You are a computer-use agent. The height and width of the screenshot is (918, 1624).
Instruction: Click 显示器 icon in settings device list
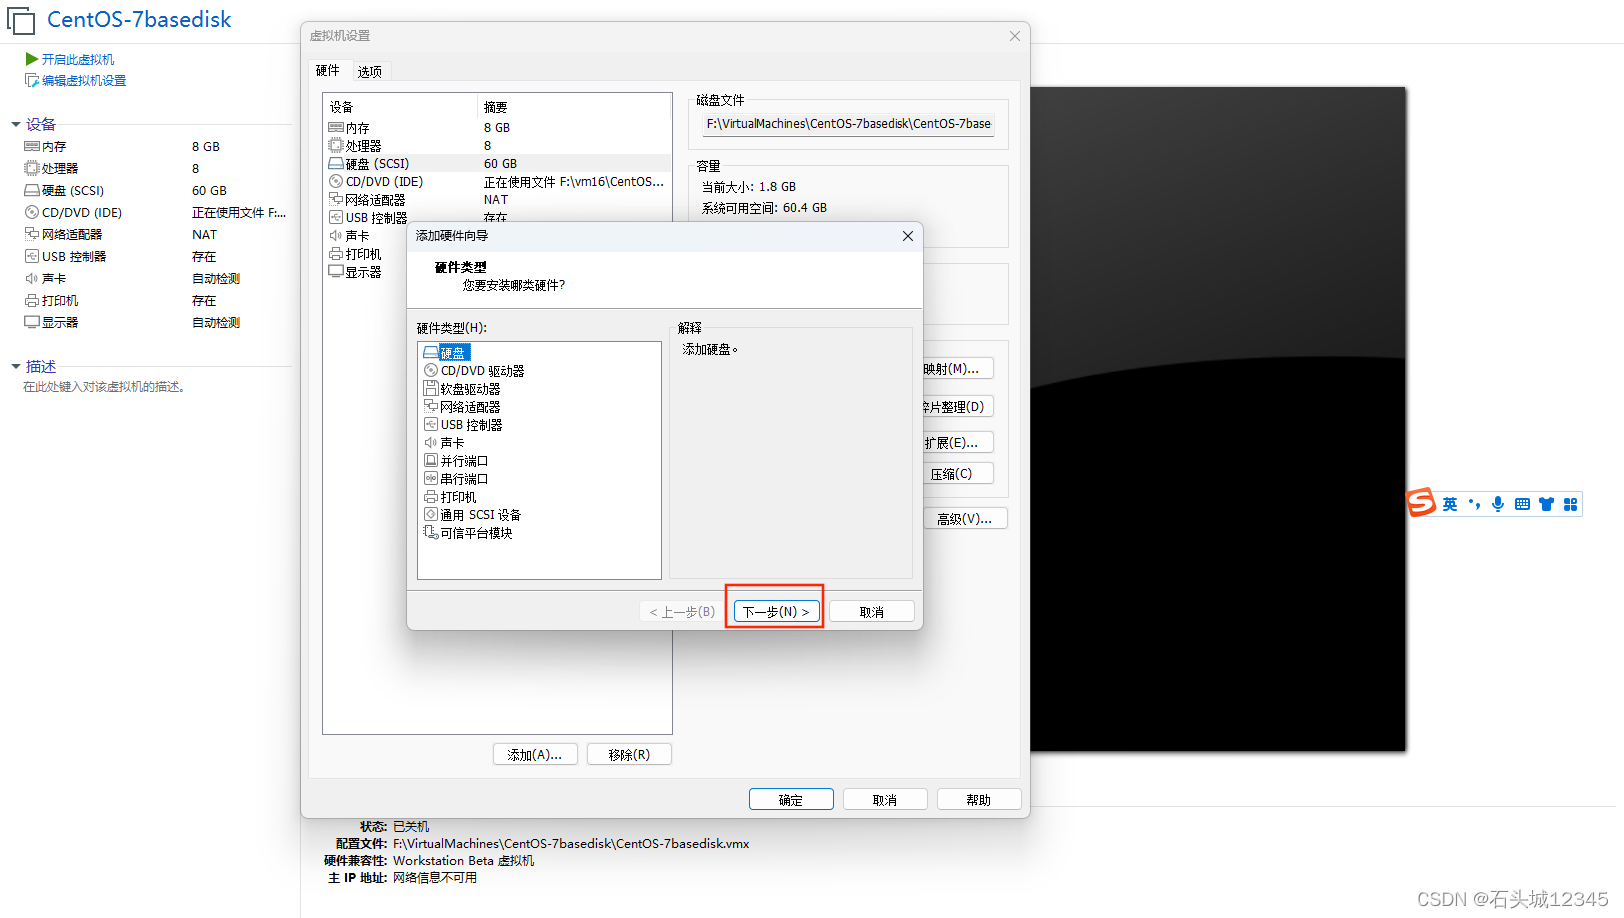[x=336, y=272]
